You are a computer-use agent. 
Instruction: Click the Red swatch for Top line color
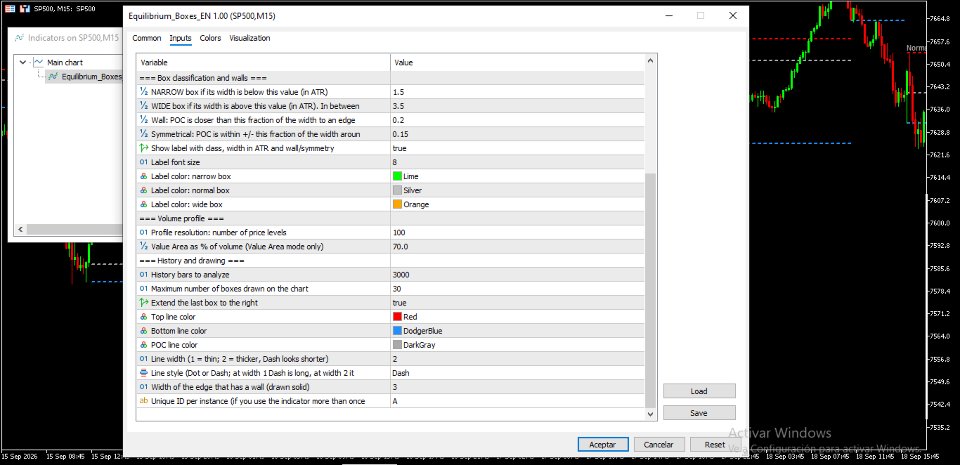click(x=397, y=317)
